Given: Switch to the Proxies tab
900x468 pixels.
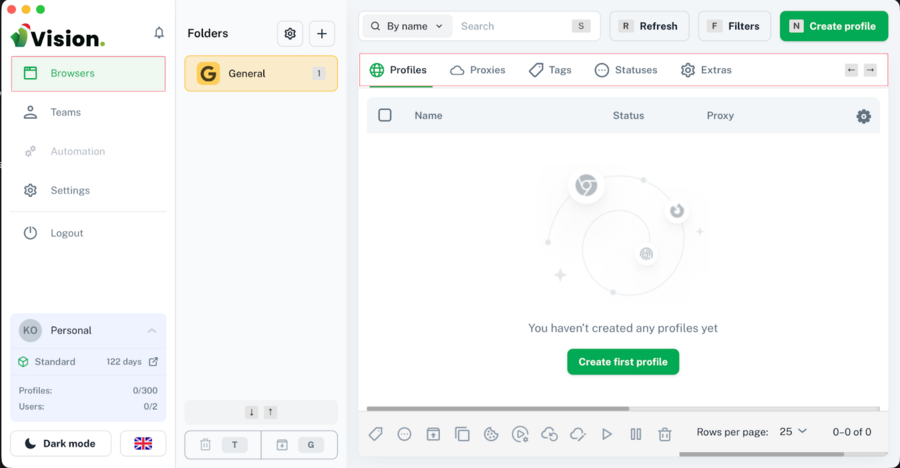Looking at the screenshot, I should pyautogui.click(x=478, y=70).
